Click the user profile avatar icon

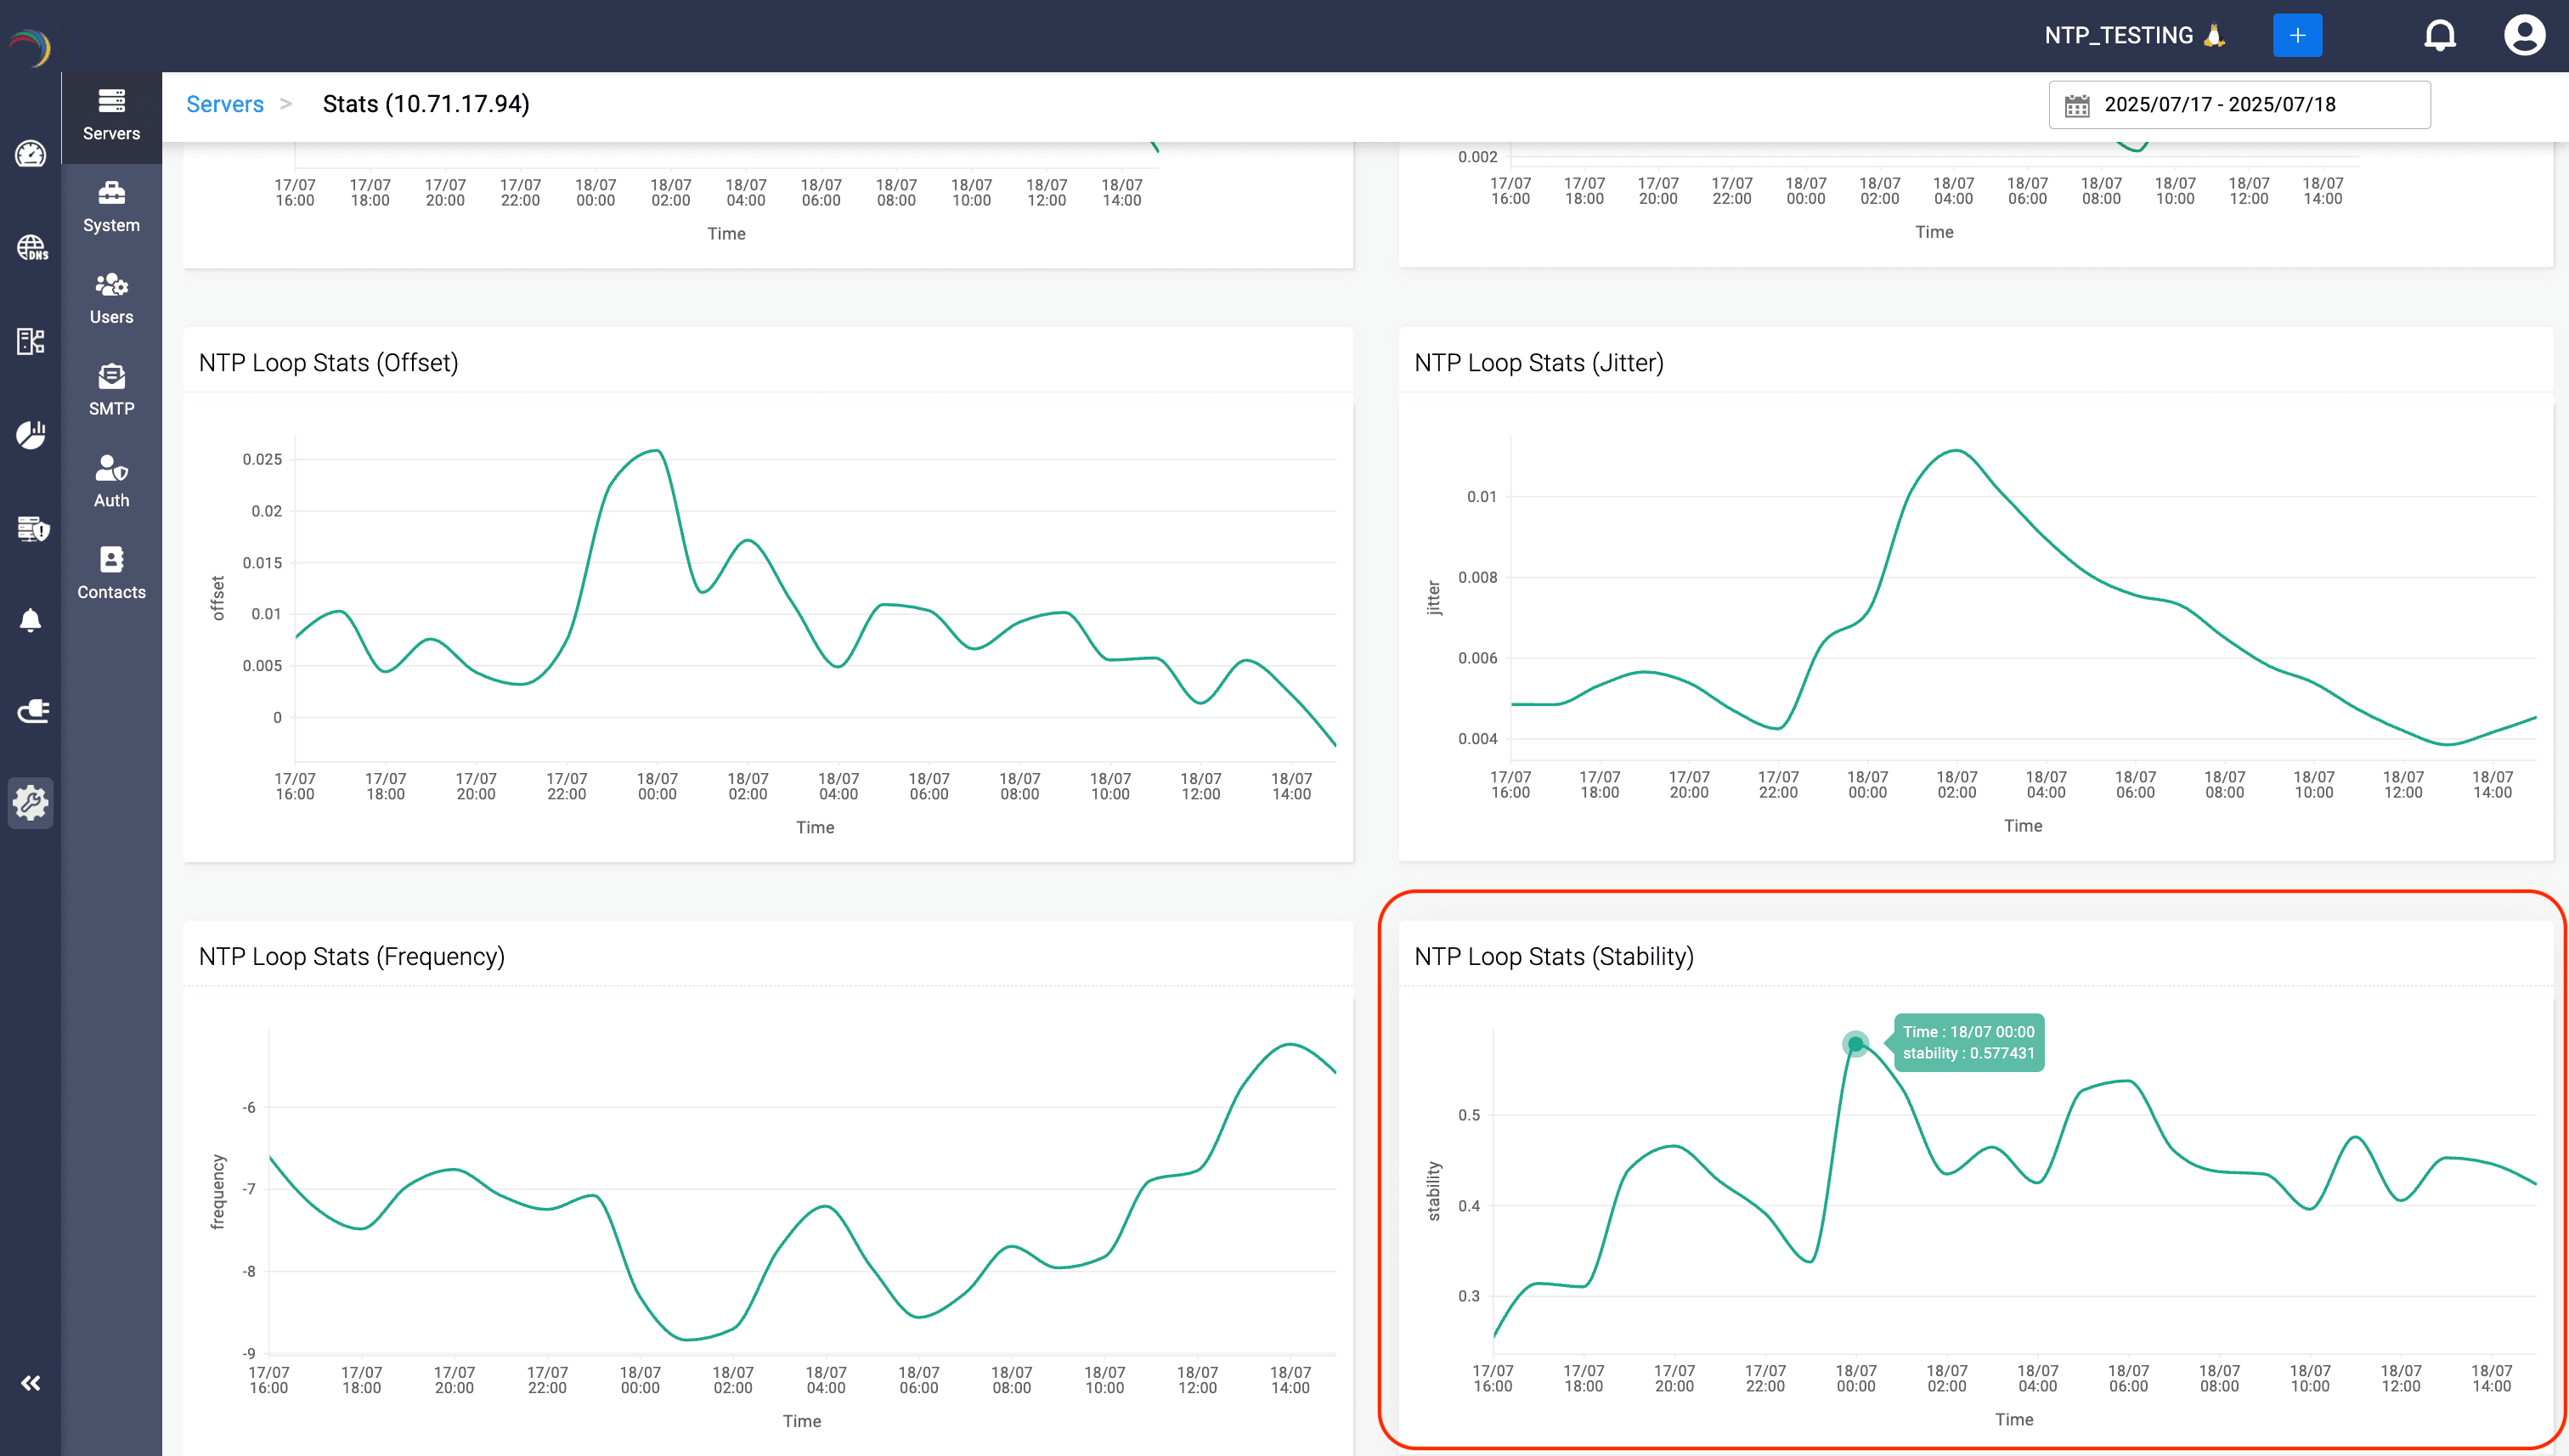2523,36
